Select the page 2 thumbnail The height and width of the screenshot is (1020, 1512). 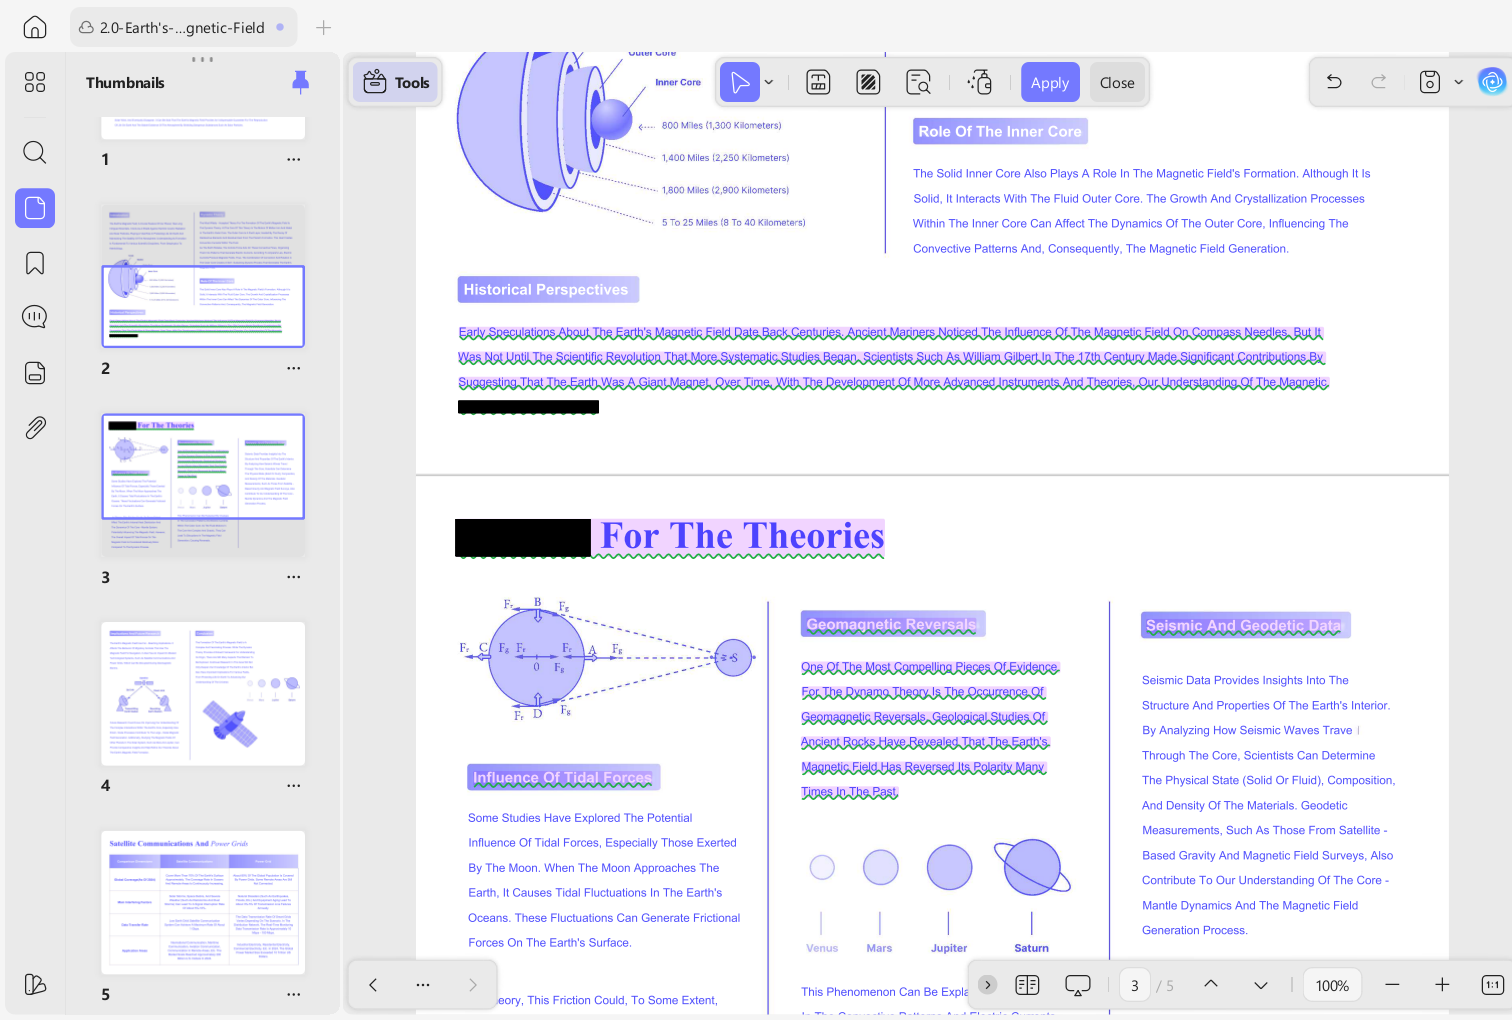[203, 276]
